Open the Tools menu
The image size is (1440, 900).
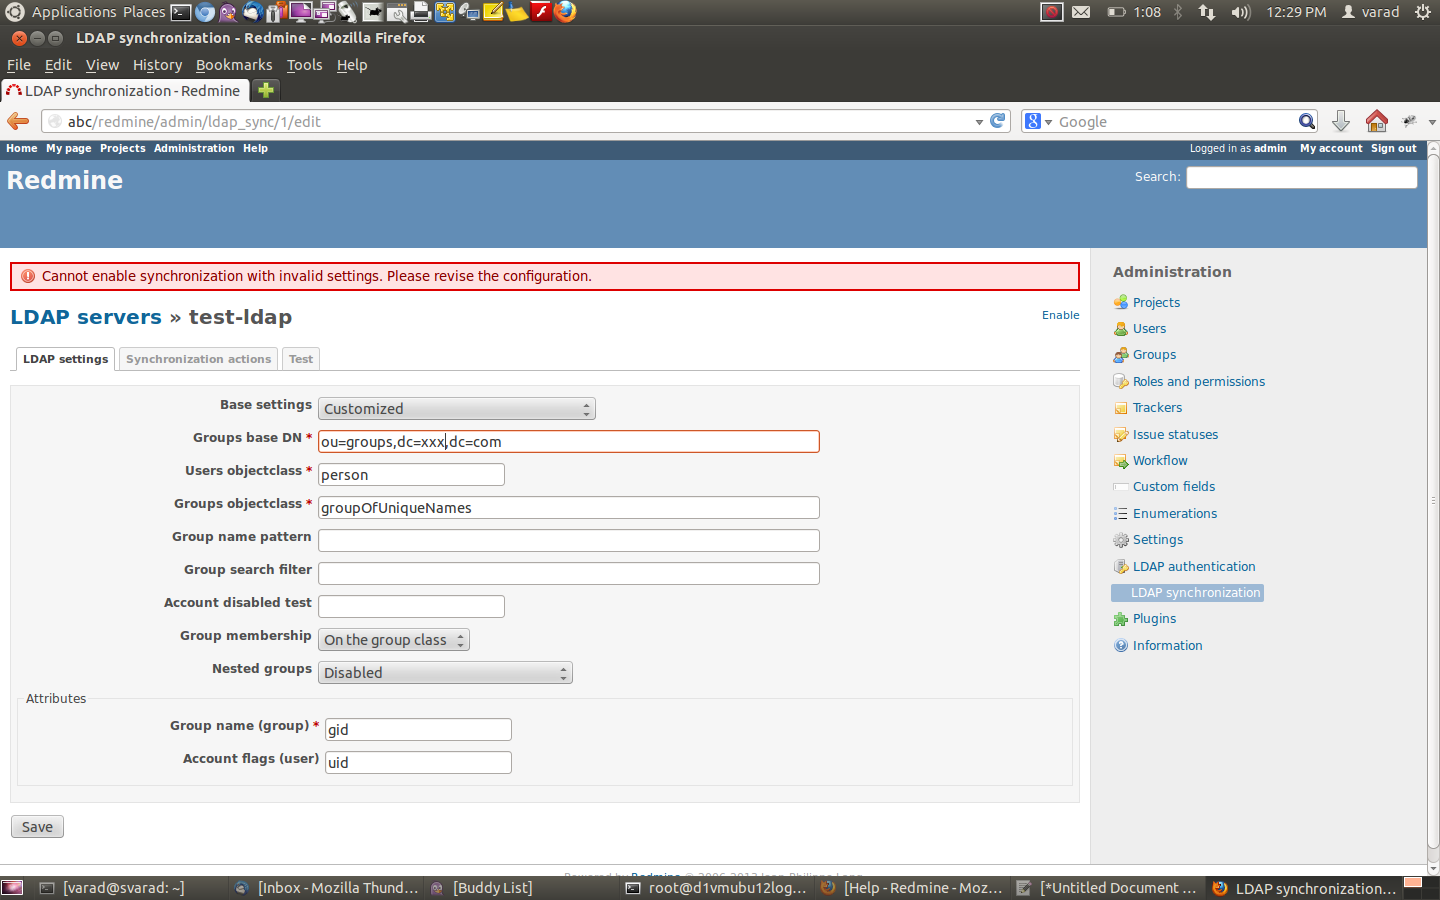coord(304,65)
